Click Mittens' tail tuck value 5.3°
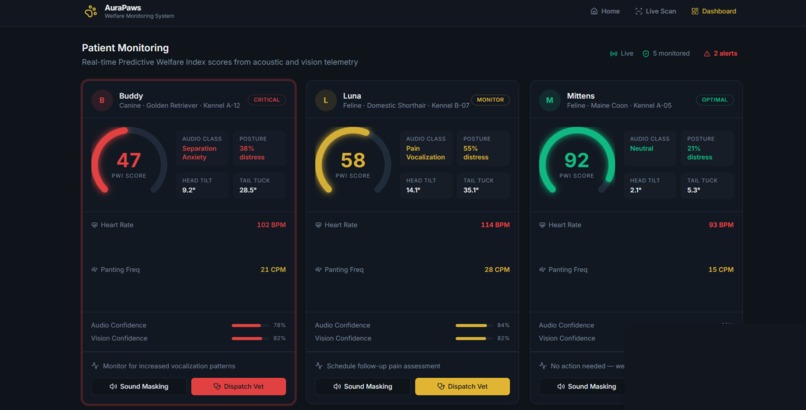 (x=693, y=190)
